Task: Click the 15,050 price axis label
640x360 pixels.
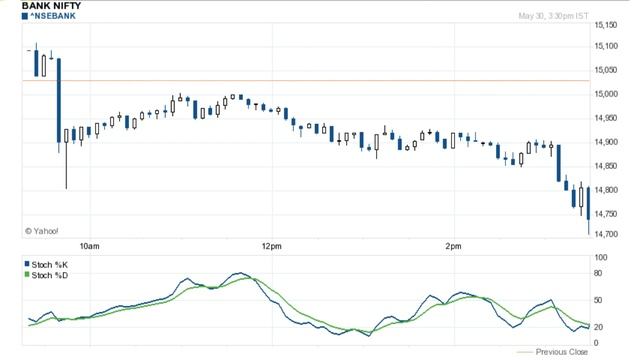Action: tap(606, 70)
